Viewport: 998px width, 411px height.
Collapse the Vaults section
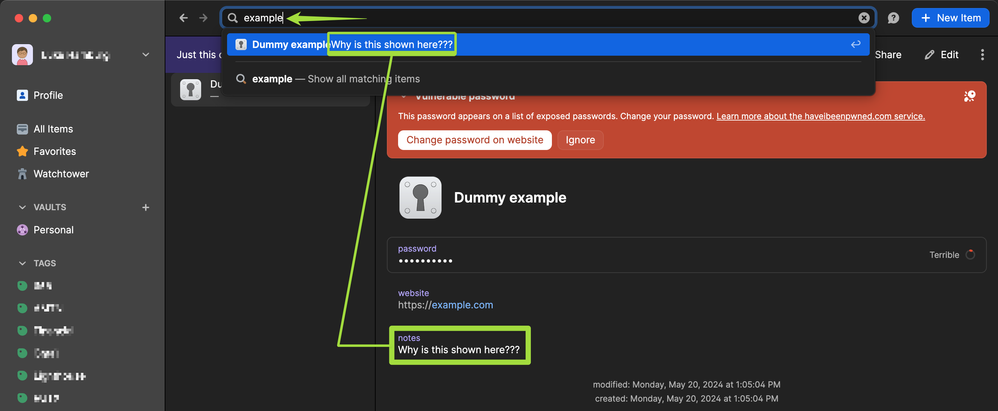click(x=23, y=207)
